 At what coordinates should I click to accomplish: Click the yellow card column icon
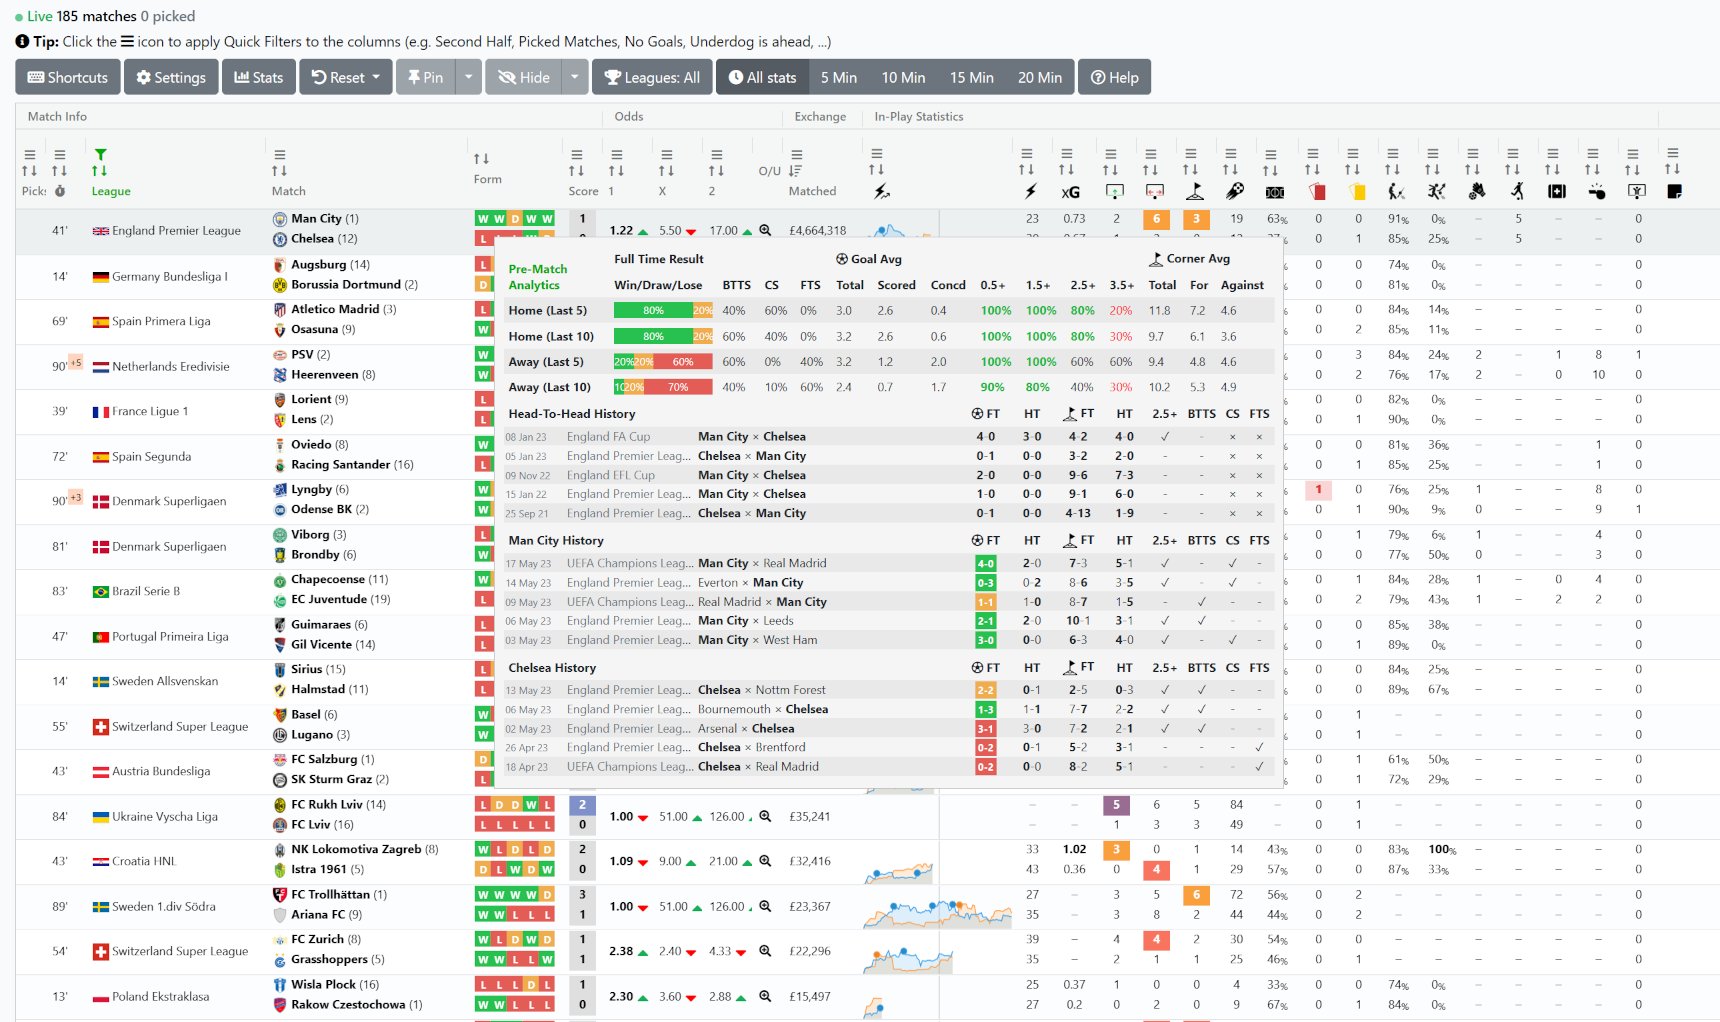point(1357,191)
